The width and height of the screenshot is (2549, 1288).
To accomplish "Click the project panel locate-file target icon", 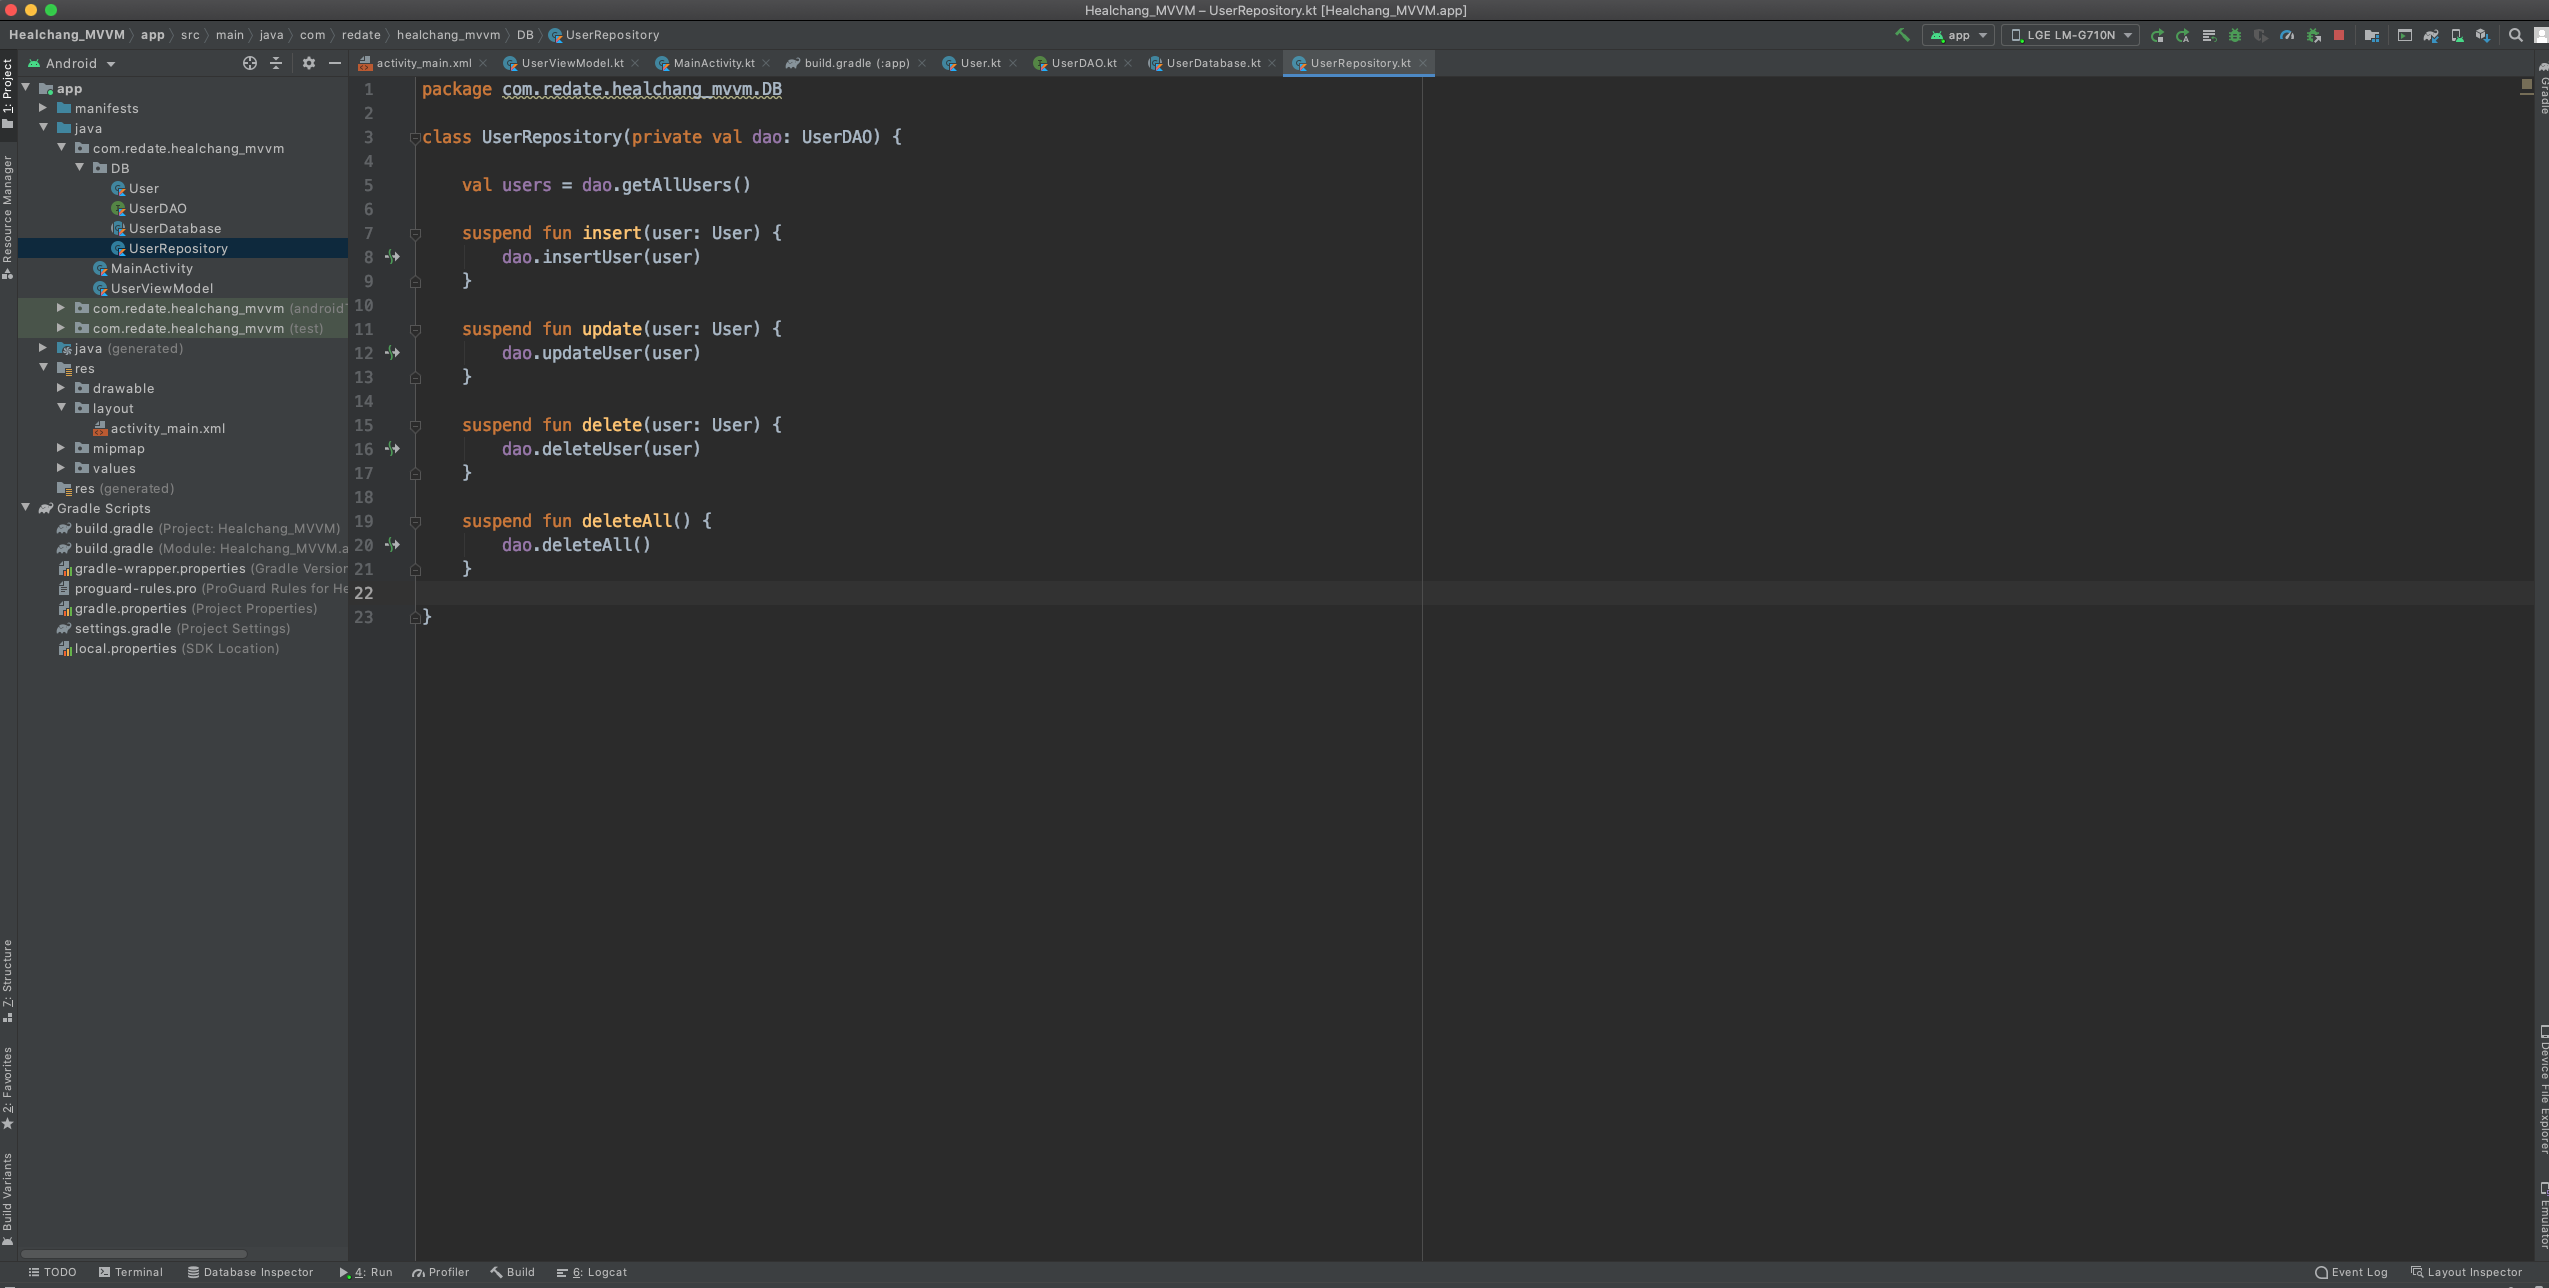I will pos(250,63).
